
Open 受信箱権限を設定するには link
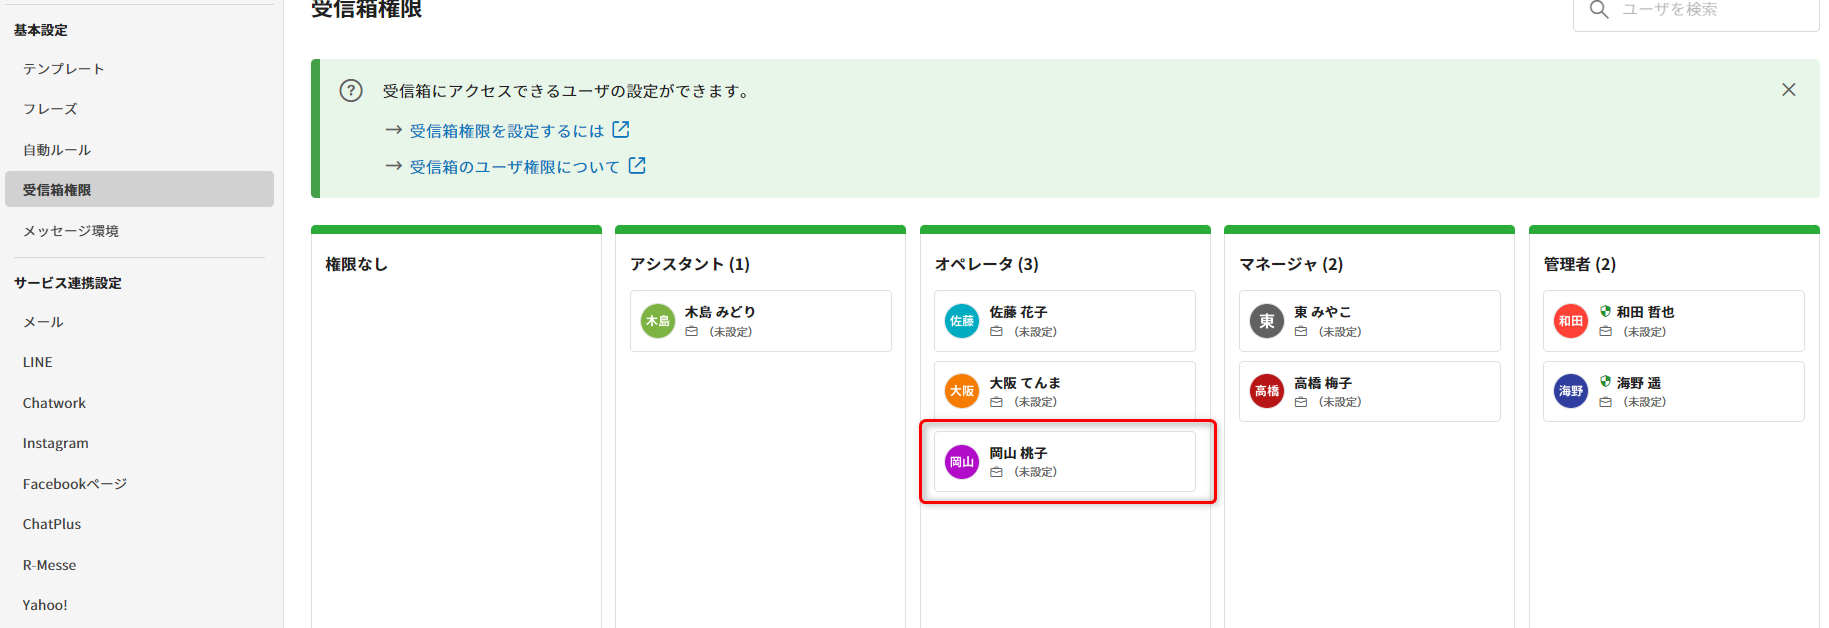point(507,131)
